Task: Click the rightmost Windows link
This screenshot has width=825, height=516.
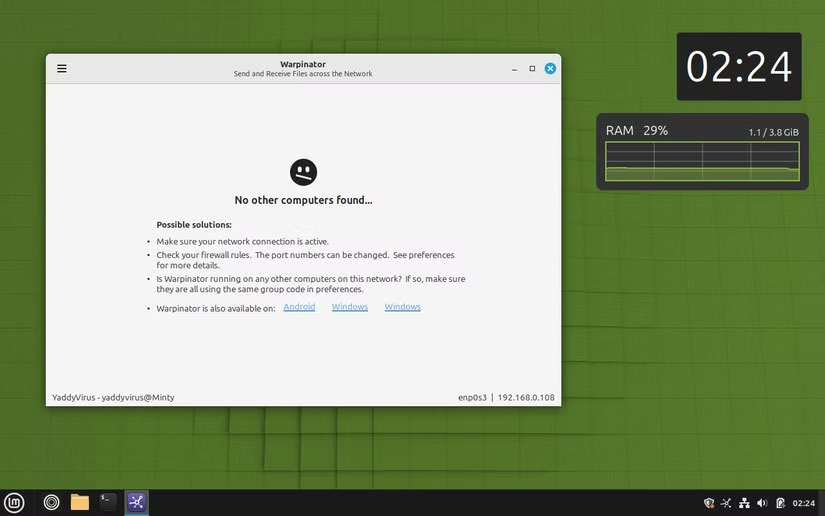Action: click(402, 307)
